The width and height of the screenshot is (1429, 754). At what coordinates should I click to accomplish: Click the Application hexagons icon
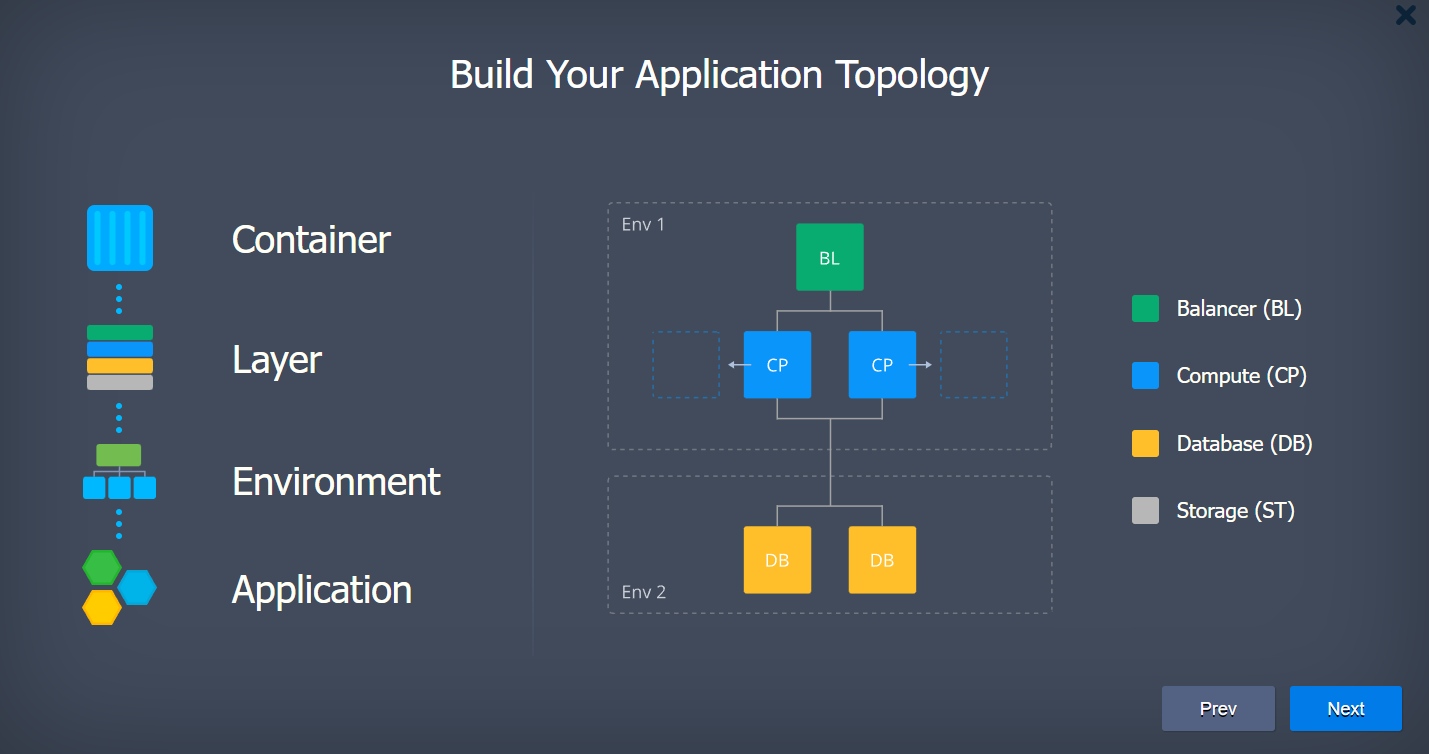pyautogui.click(x=119, y=587)
